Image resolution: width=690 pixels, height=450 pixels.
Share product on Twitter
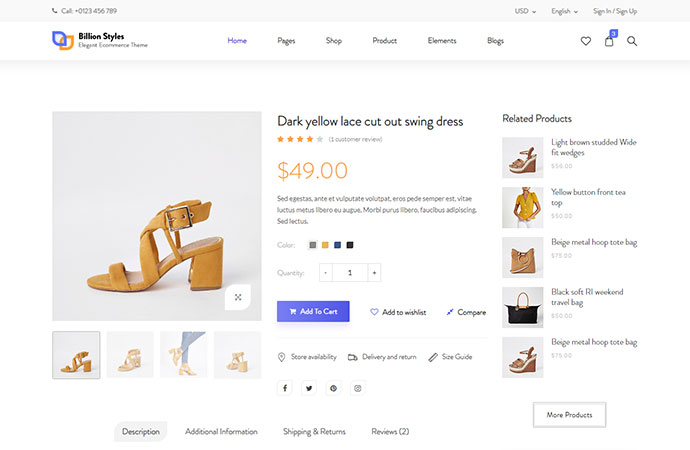[x=309, y=388]
